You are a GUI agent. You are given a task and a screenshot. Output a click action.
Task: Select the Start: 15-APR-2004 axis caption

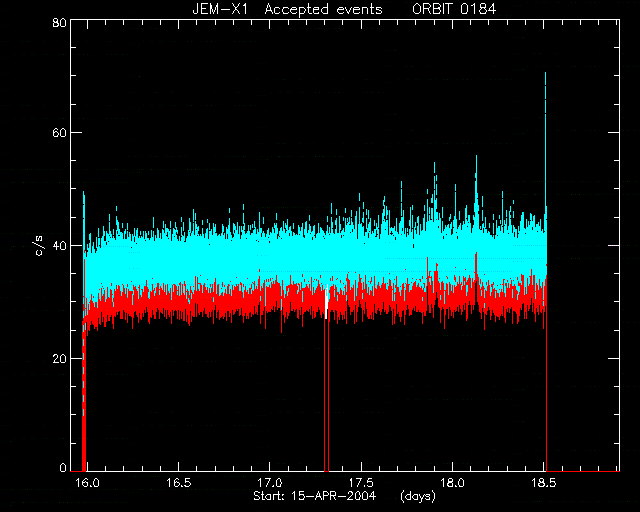314,496
